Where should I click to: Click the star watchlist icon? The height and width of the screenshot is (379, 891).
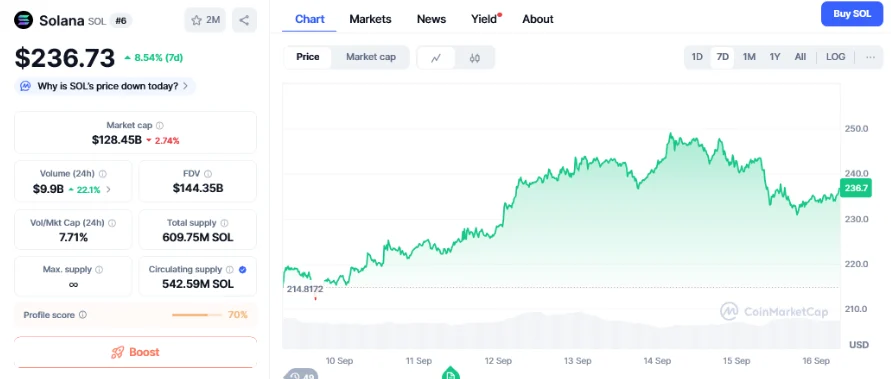click(197, 20)
